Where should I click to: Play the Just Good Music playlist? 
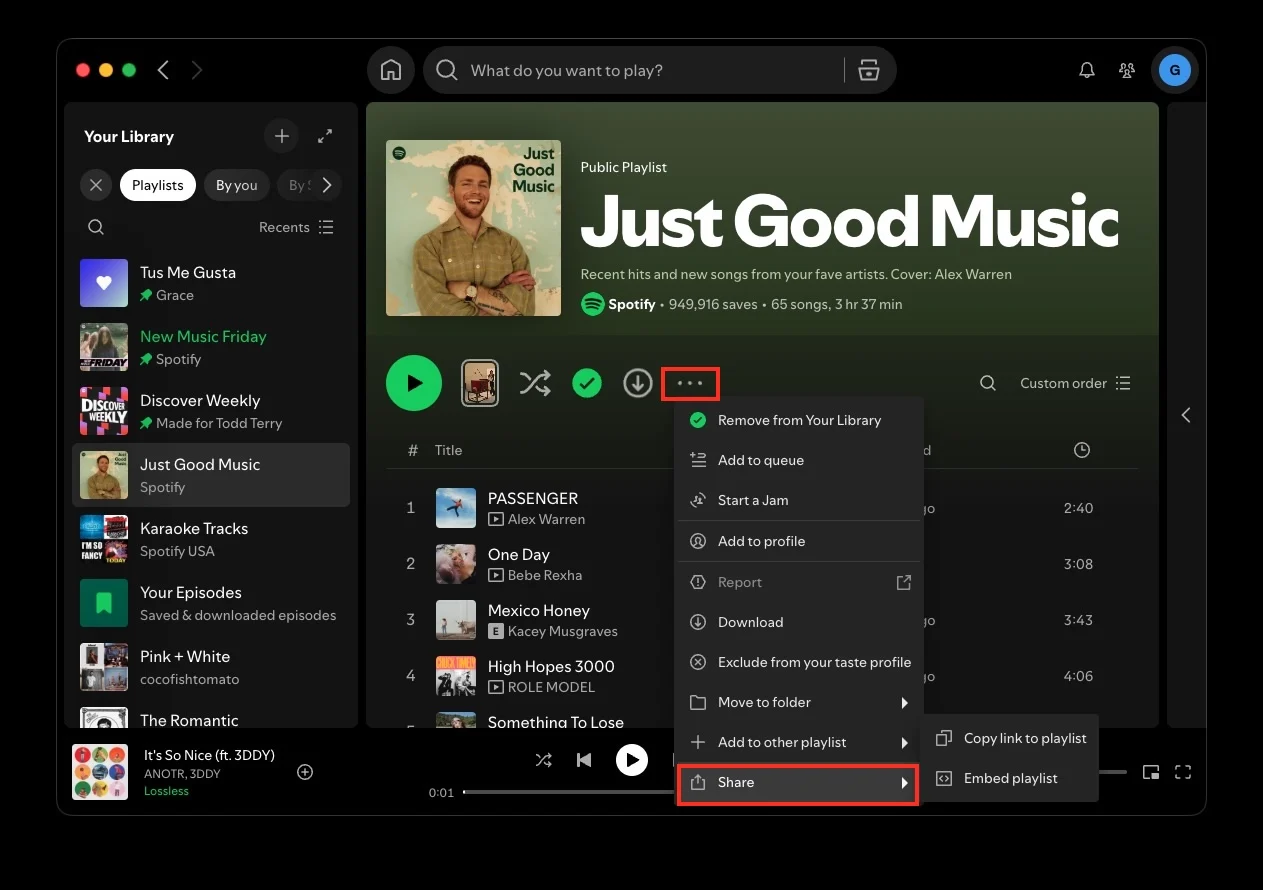414,383
